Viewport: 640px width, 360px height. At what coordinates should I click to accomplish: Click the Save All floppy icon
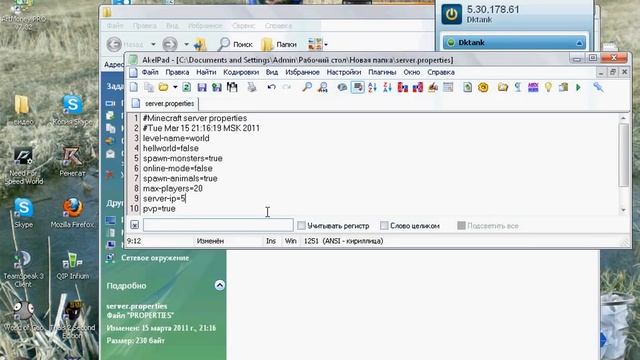pos(217,87)
